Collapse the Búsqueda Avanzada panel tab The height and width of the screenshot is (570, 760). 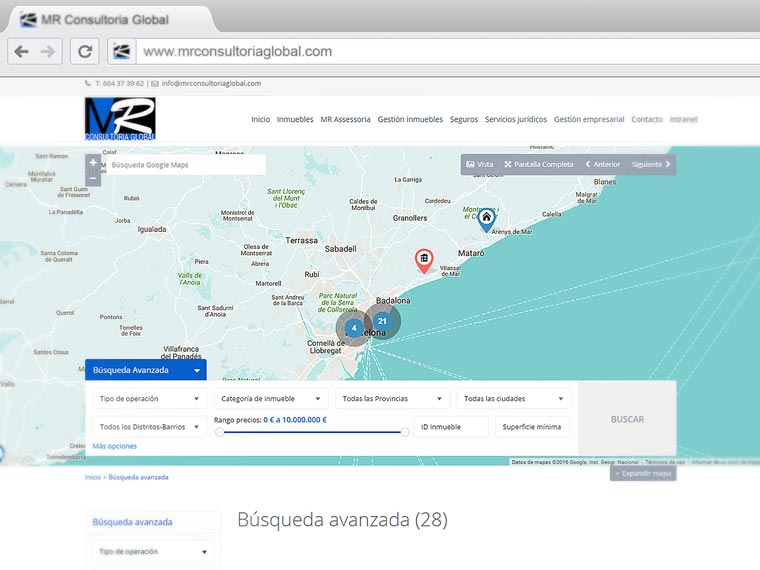[145, 370]
